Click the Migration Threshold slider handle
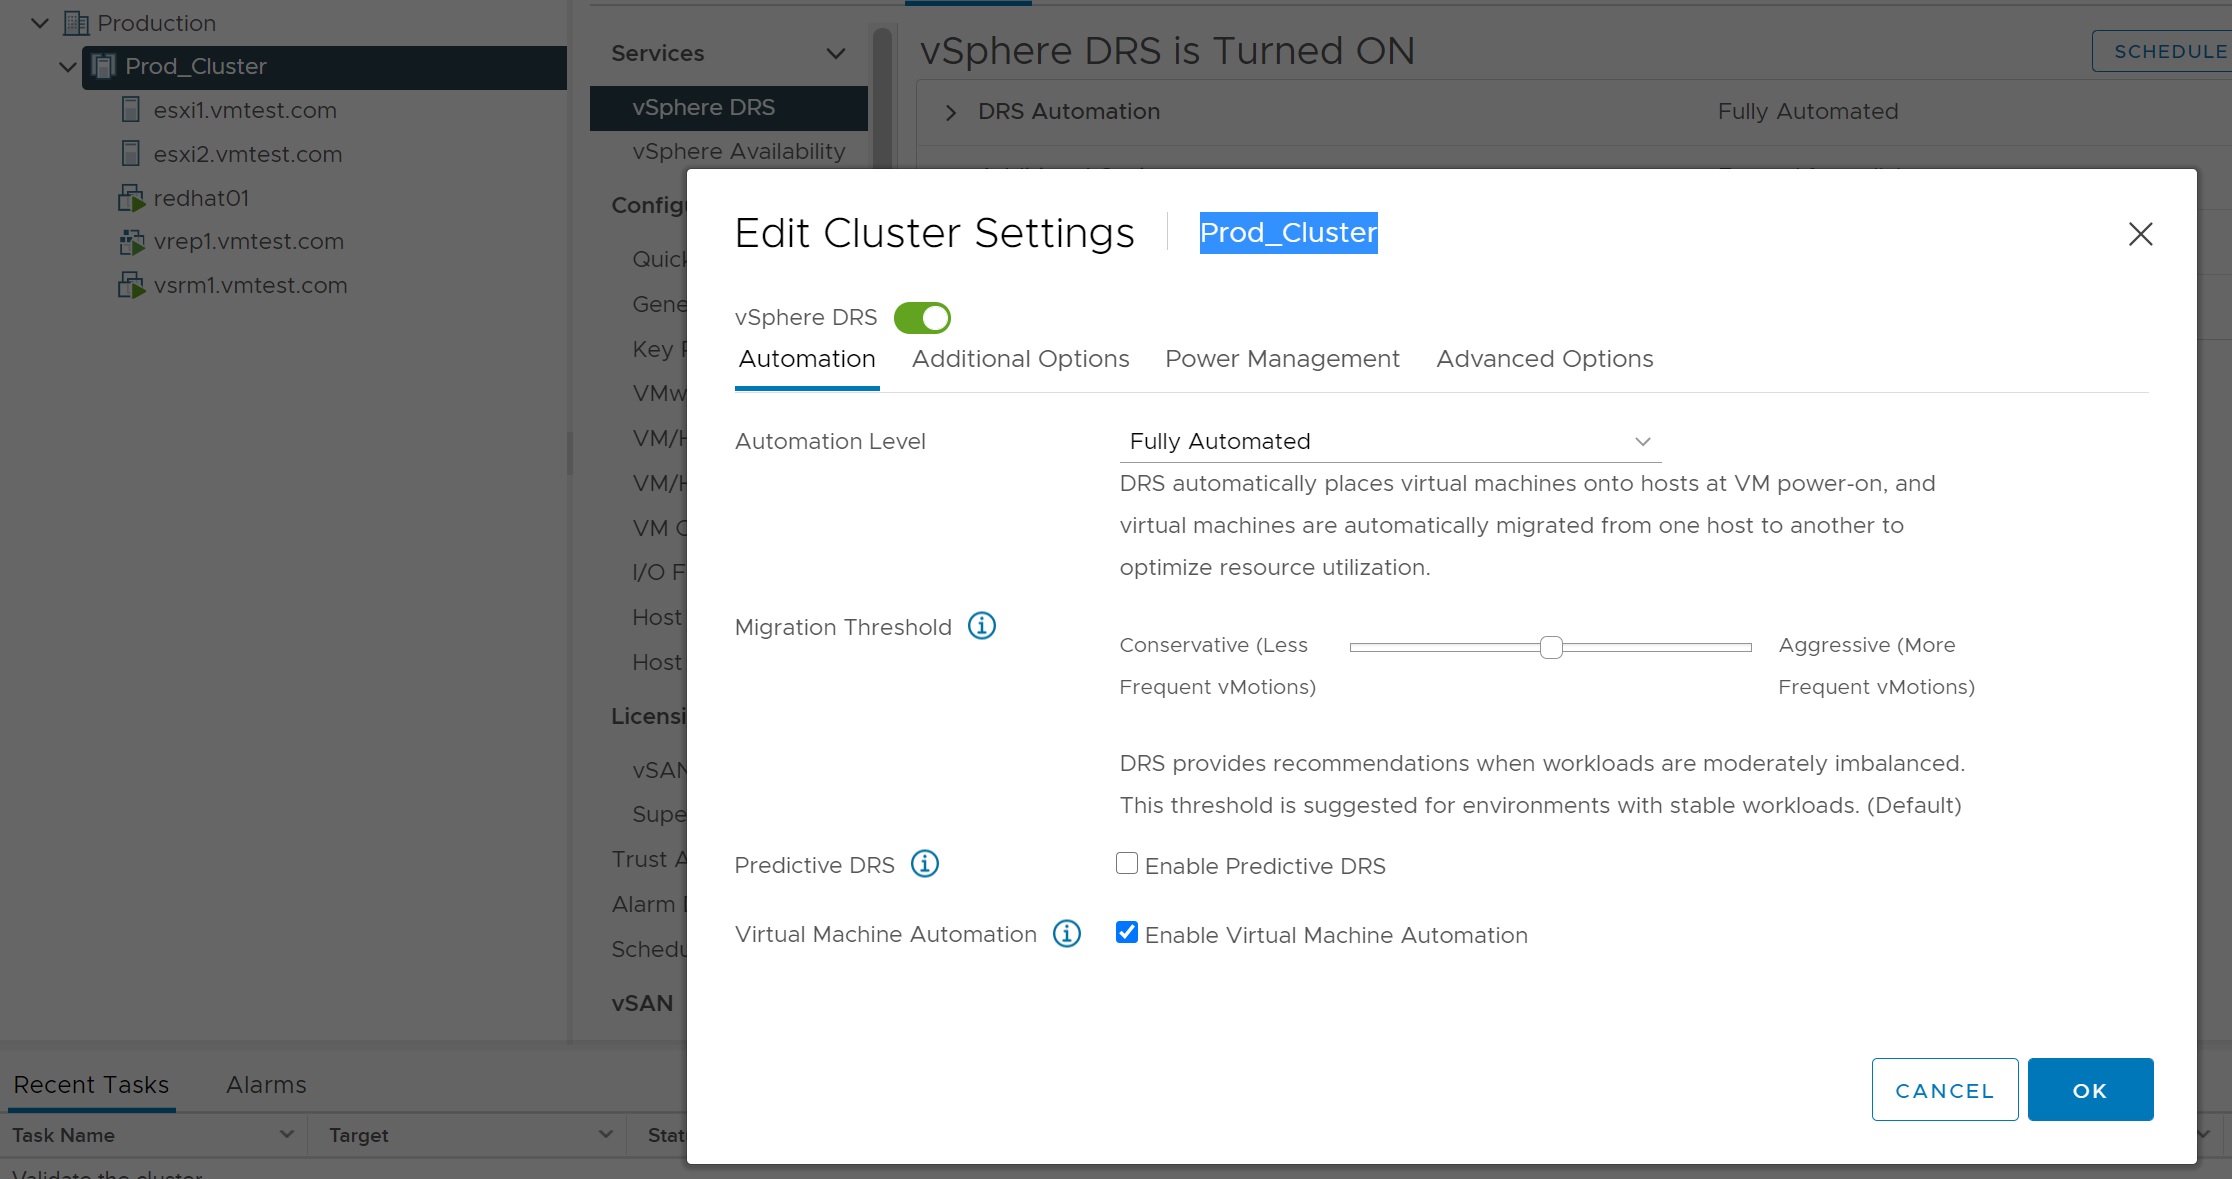This screenshot has height=1179, width=2232. (1551, 648)
